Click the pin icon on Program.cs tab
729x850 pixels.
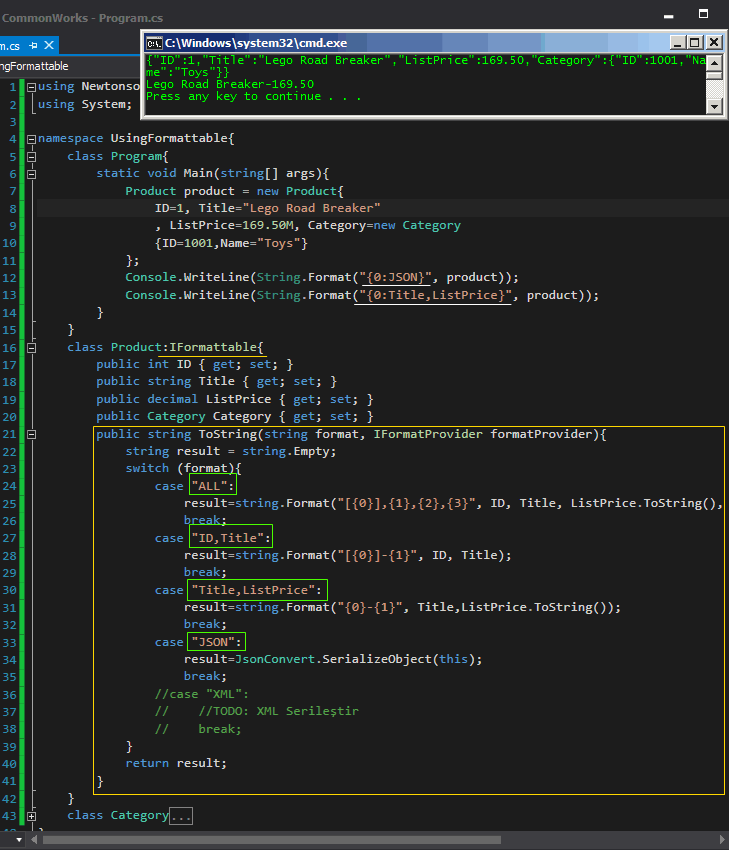coord(33,45)
